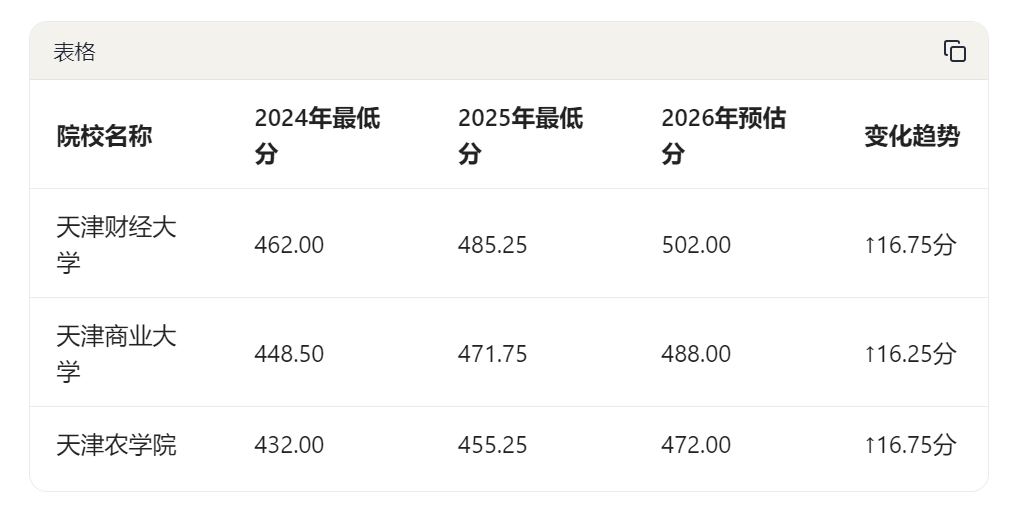Image resolution: width=1014 pixels, height=510 pixels.
Task: Click the 天津财经大学 cell
Action: (x=116, y=244)
